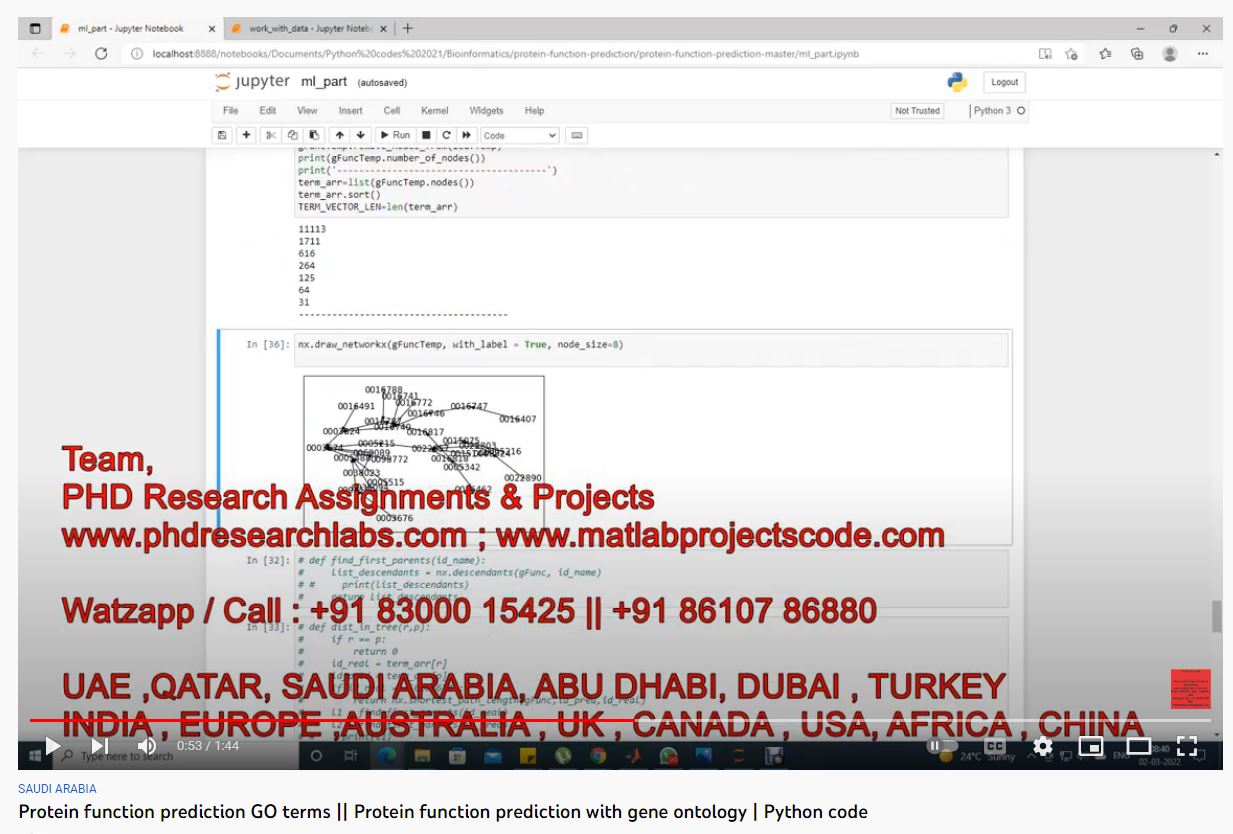Click the Run button in the Jupyter toolbar
Viewport: 1233px width, 834px height.
pyautogui.click(x=395, y=135)
